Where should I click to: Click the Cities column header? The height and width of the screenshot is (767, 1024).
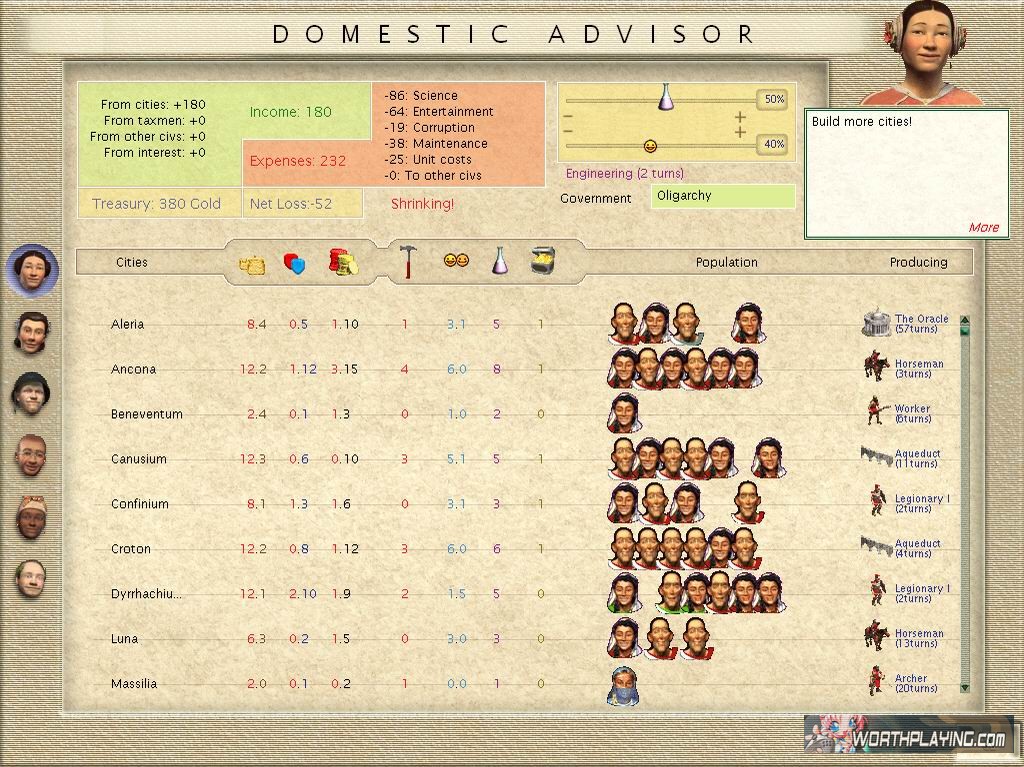pyautogui.click(x=131, y=263)
